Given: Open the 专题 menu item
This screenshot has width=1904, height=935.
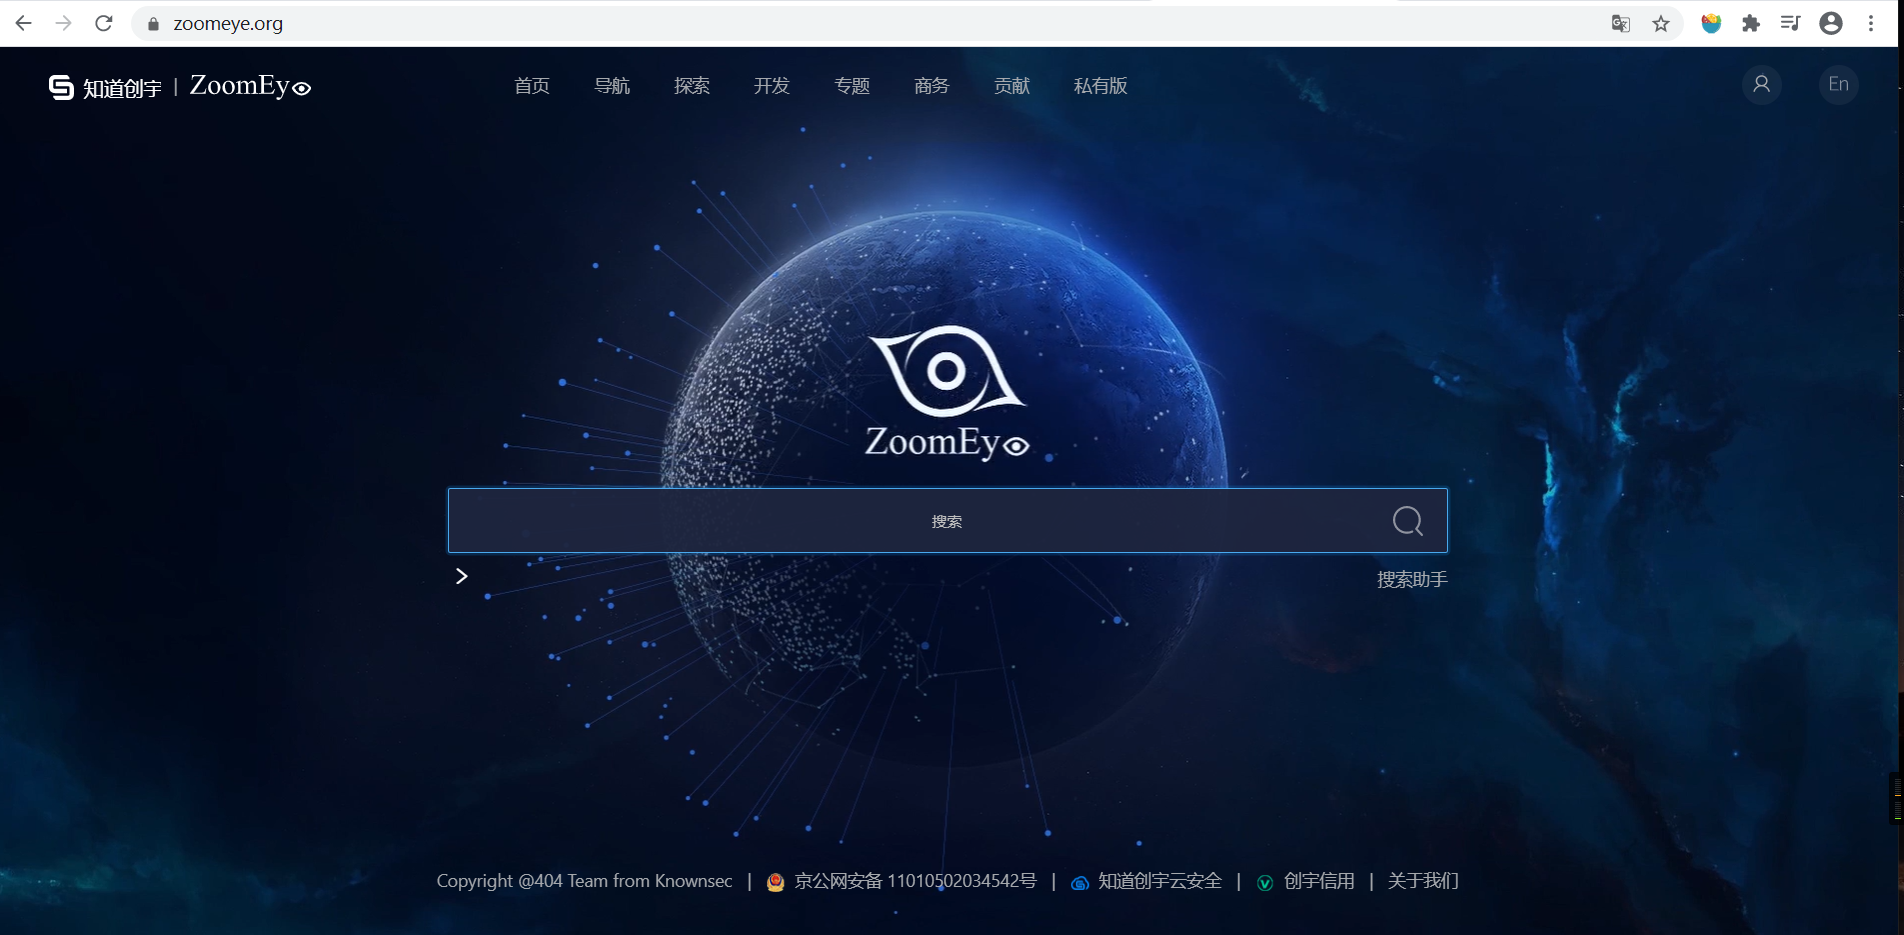Looking at the screenshot, I should click(852, 86).
